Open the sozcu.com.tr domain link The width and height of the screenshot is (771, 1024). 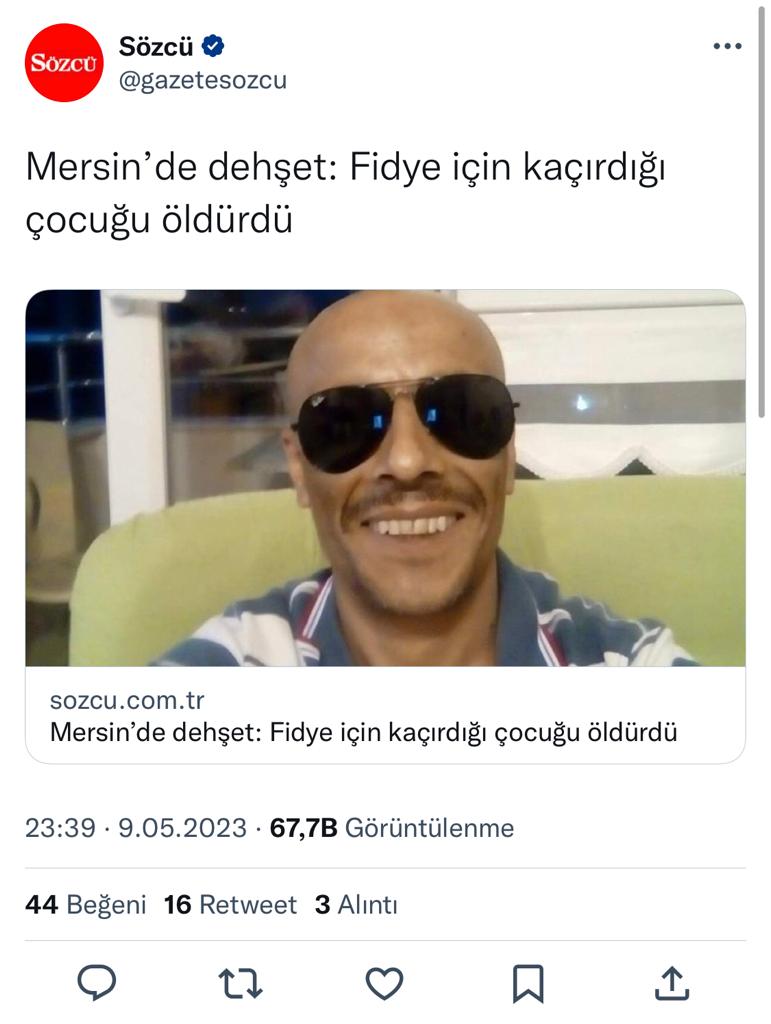[x=127, y=700]
